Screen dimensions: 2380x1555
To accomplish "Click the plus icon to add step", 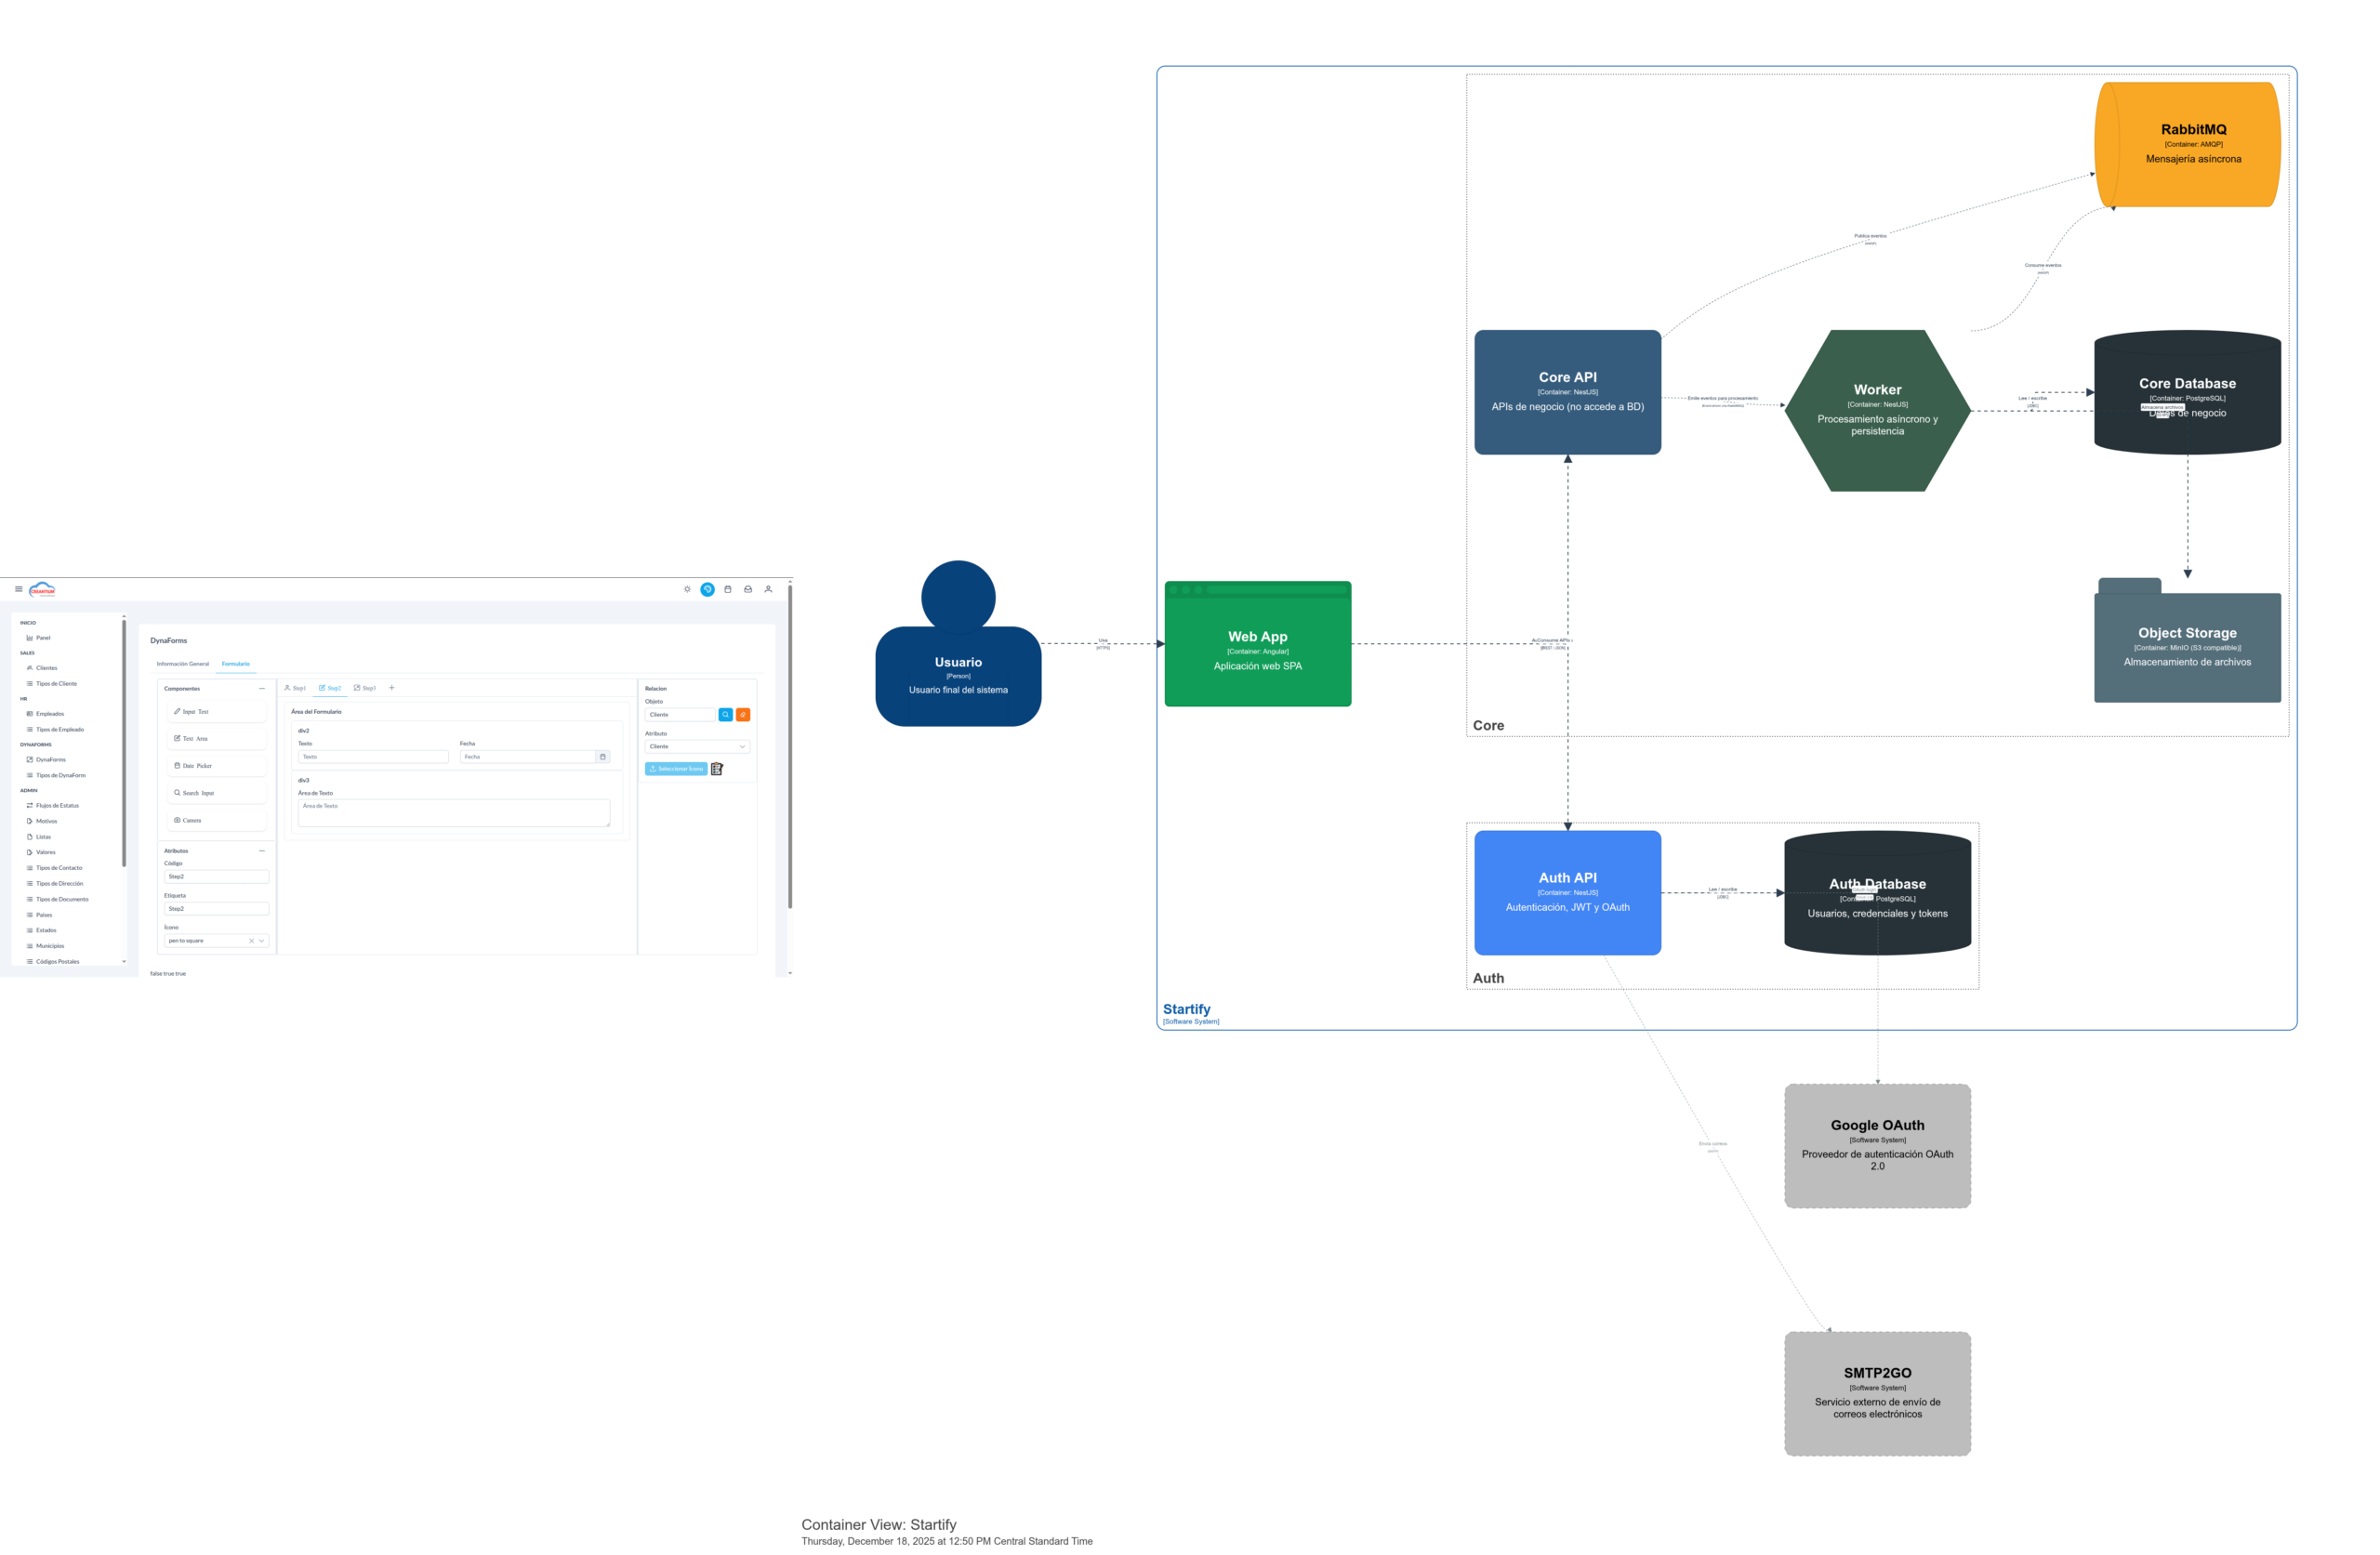I will point(391,688).
